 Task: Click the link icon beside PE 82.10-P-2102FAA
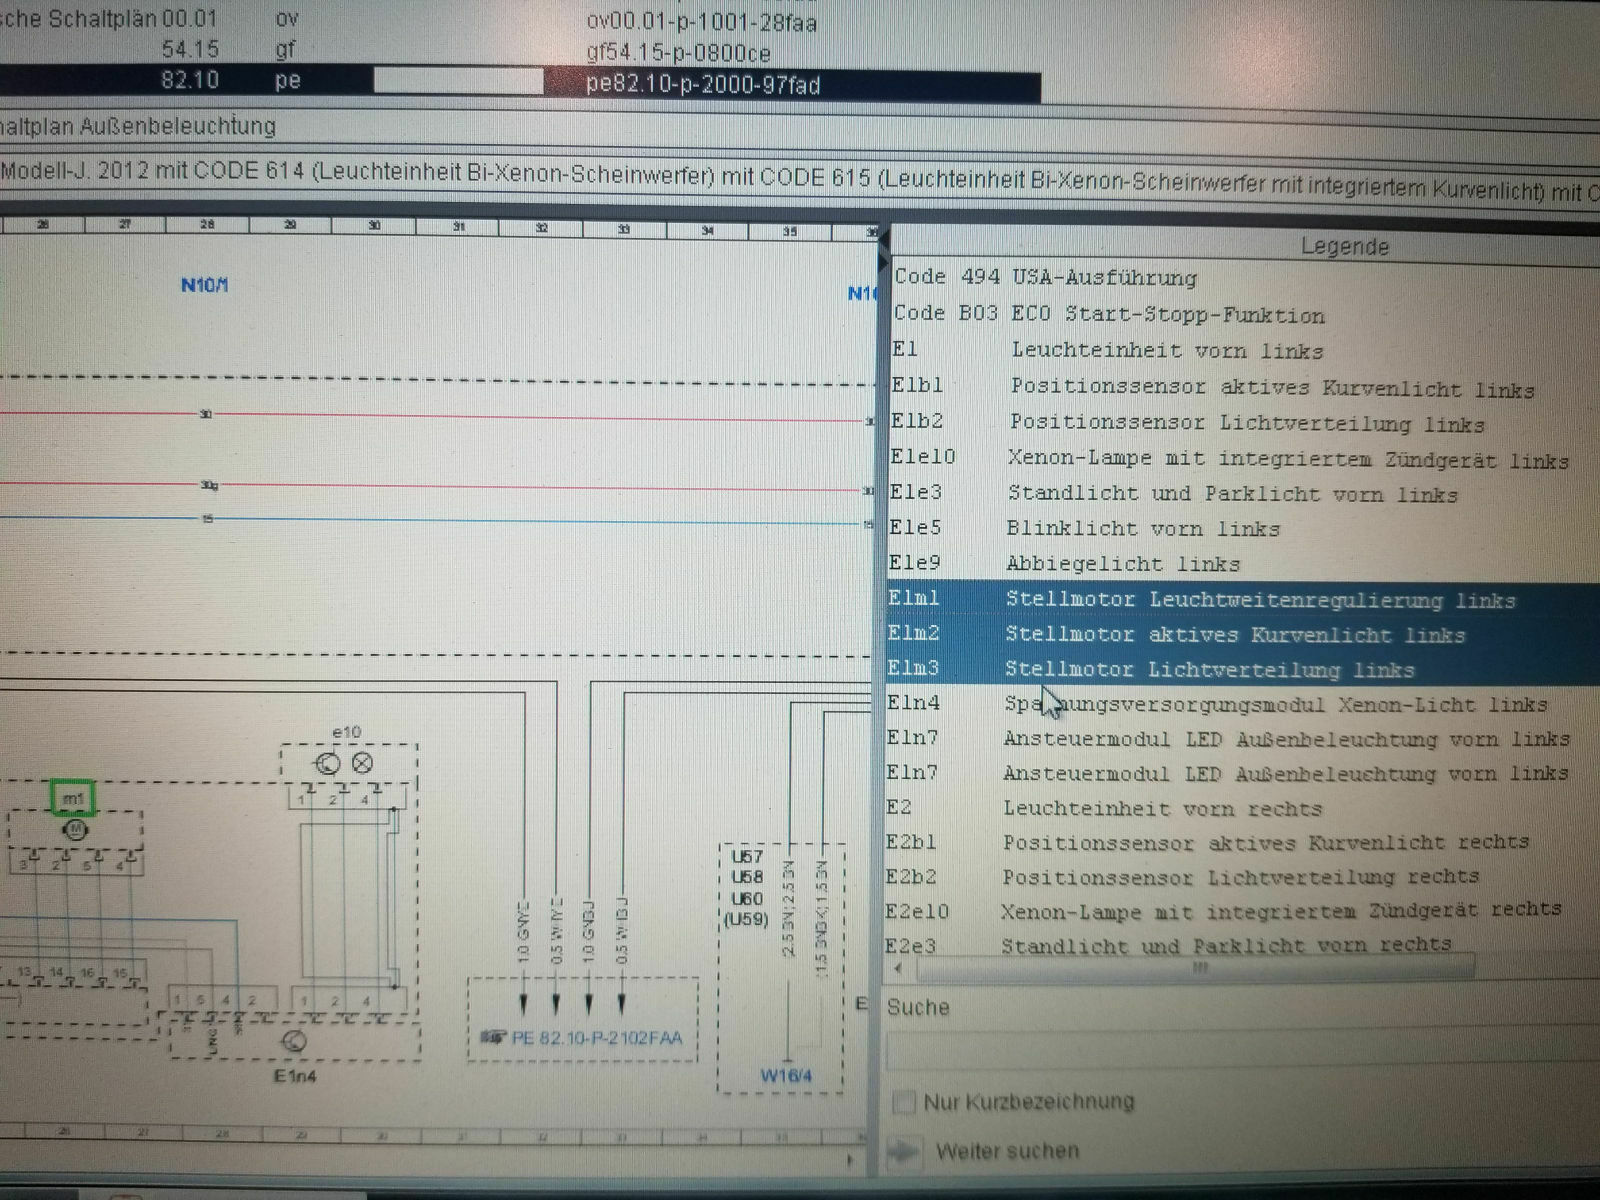(x=492, y=1039)
